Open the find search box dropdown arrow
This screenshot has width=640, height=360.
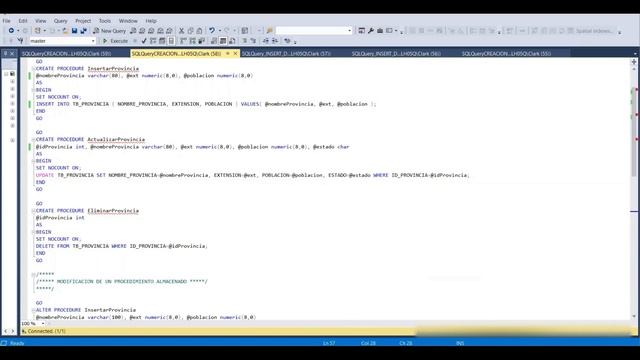pyautogui.click(x=349, y=31)
